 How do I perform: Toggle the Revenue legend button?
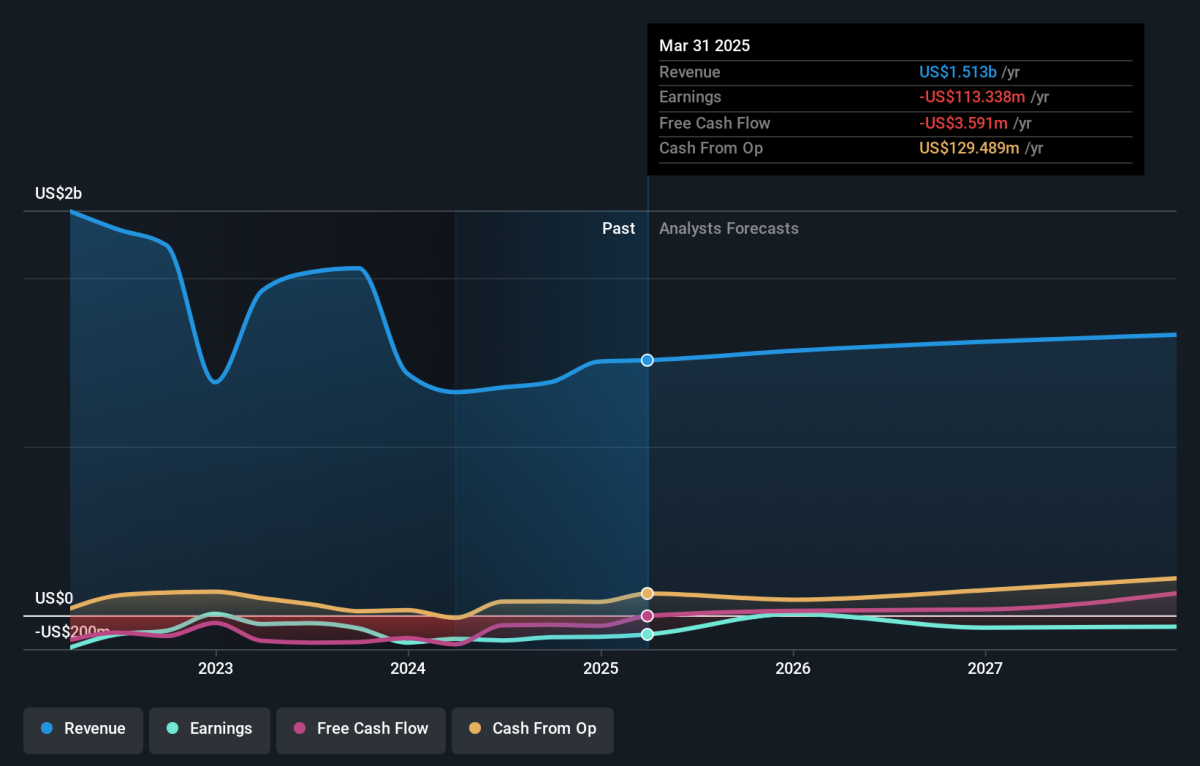point(84,729)
